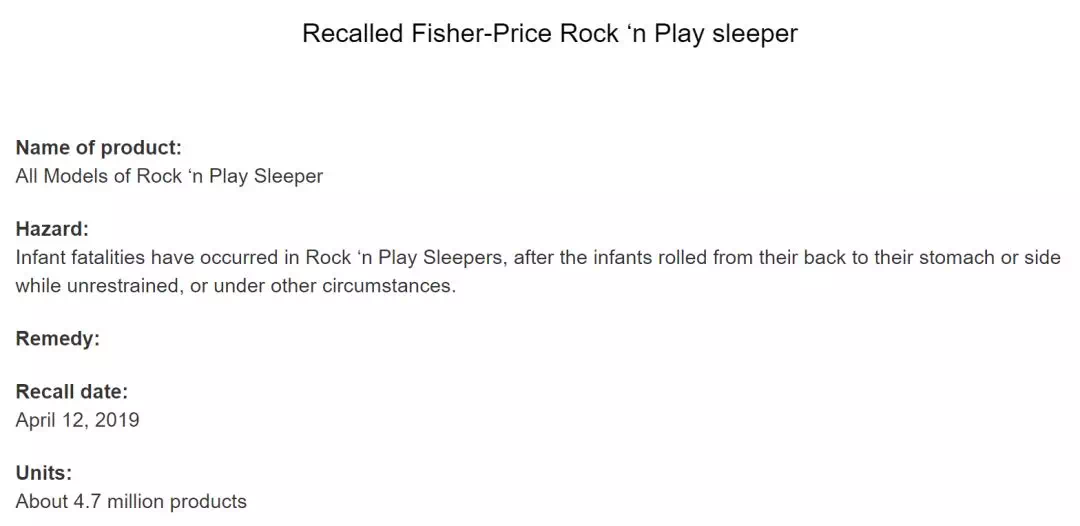Select the 'Name of product:' label

coord(98,148)
